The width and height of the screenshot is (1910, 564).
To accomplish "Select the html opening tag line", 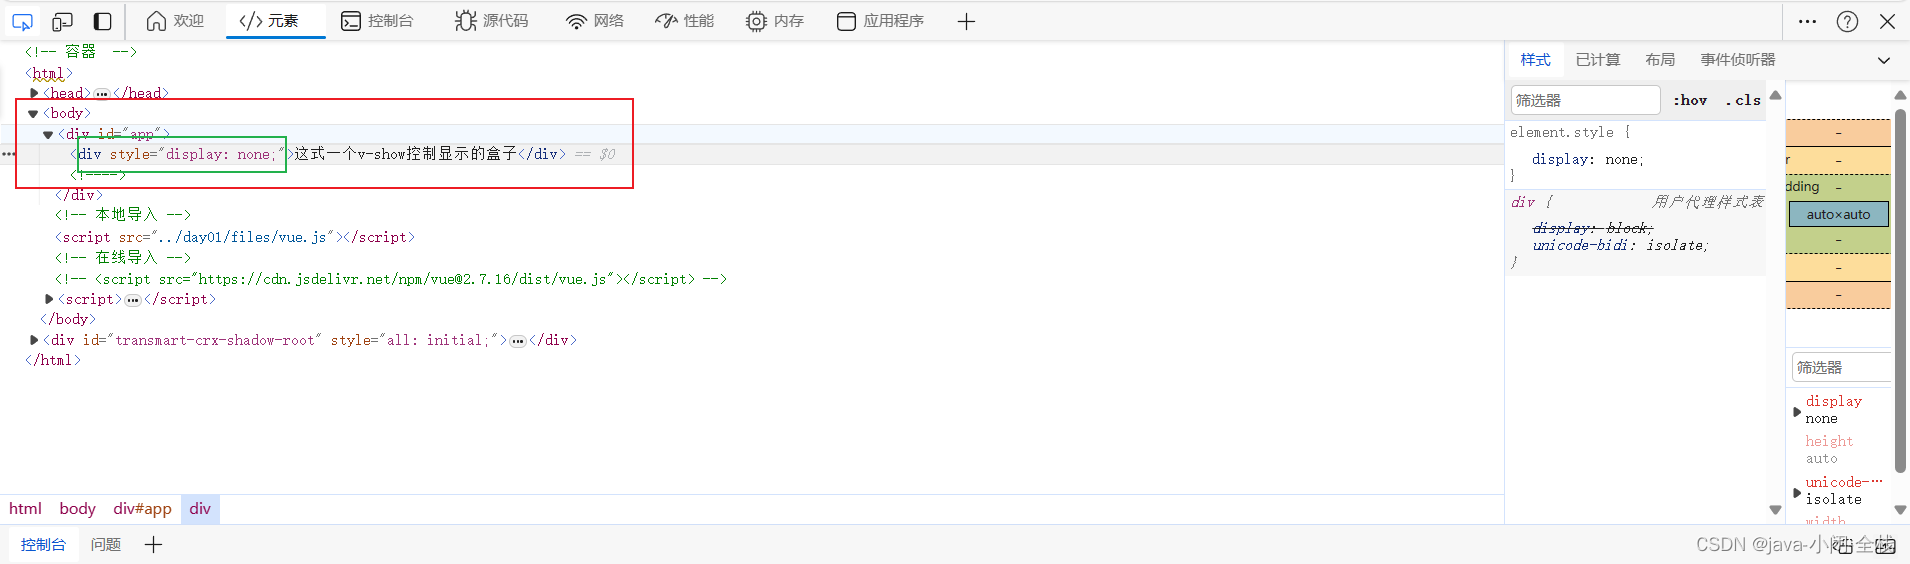I will pyautogui.click(x=48, y=73).
